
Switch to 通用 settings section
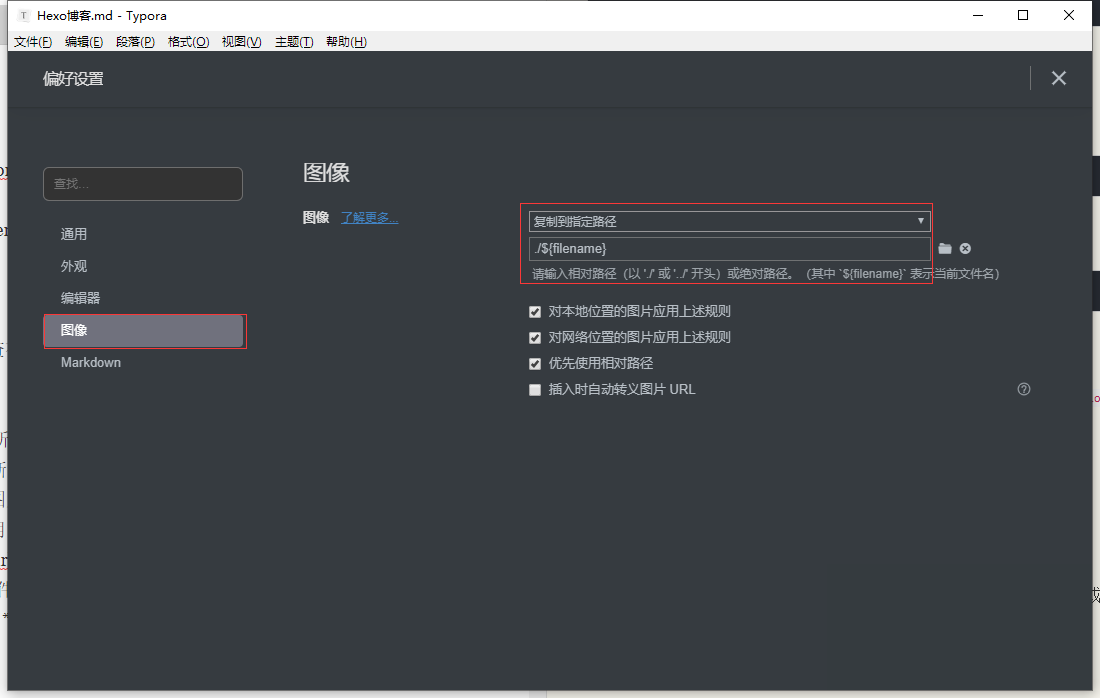click(74, 234)
